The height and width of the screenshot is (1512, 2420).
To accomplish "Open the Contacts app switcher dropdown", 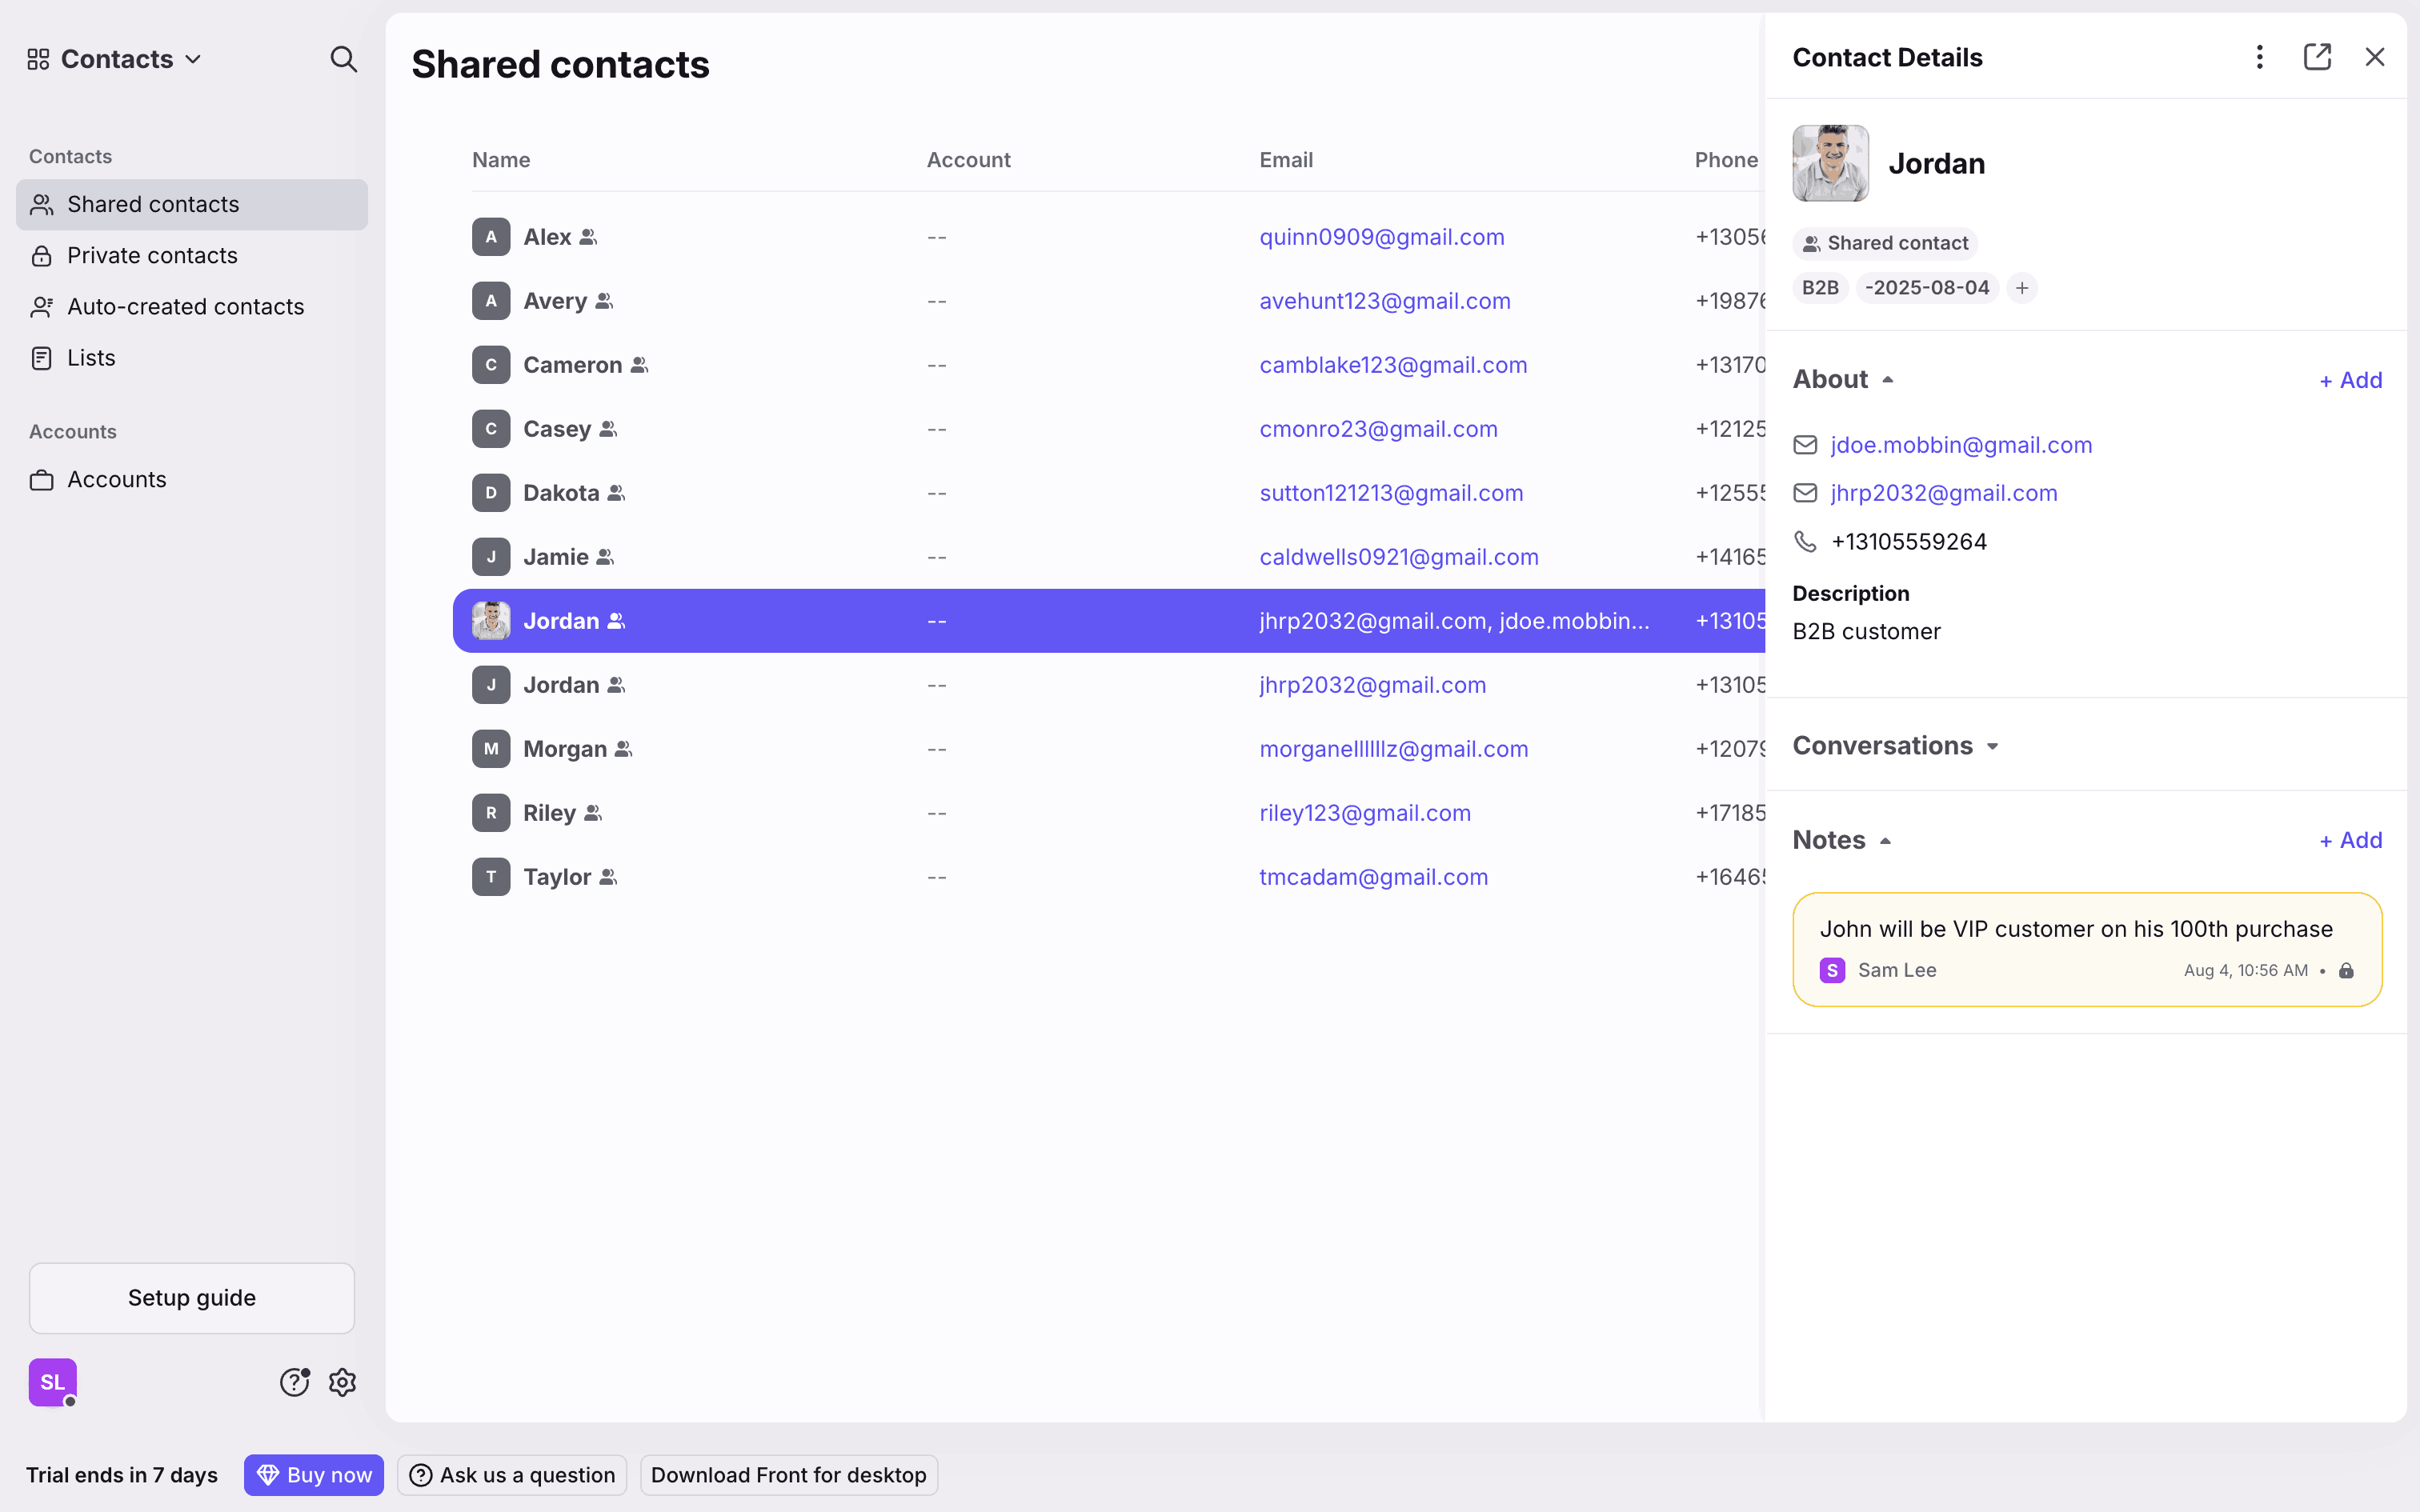I will tap(116, 59).
